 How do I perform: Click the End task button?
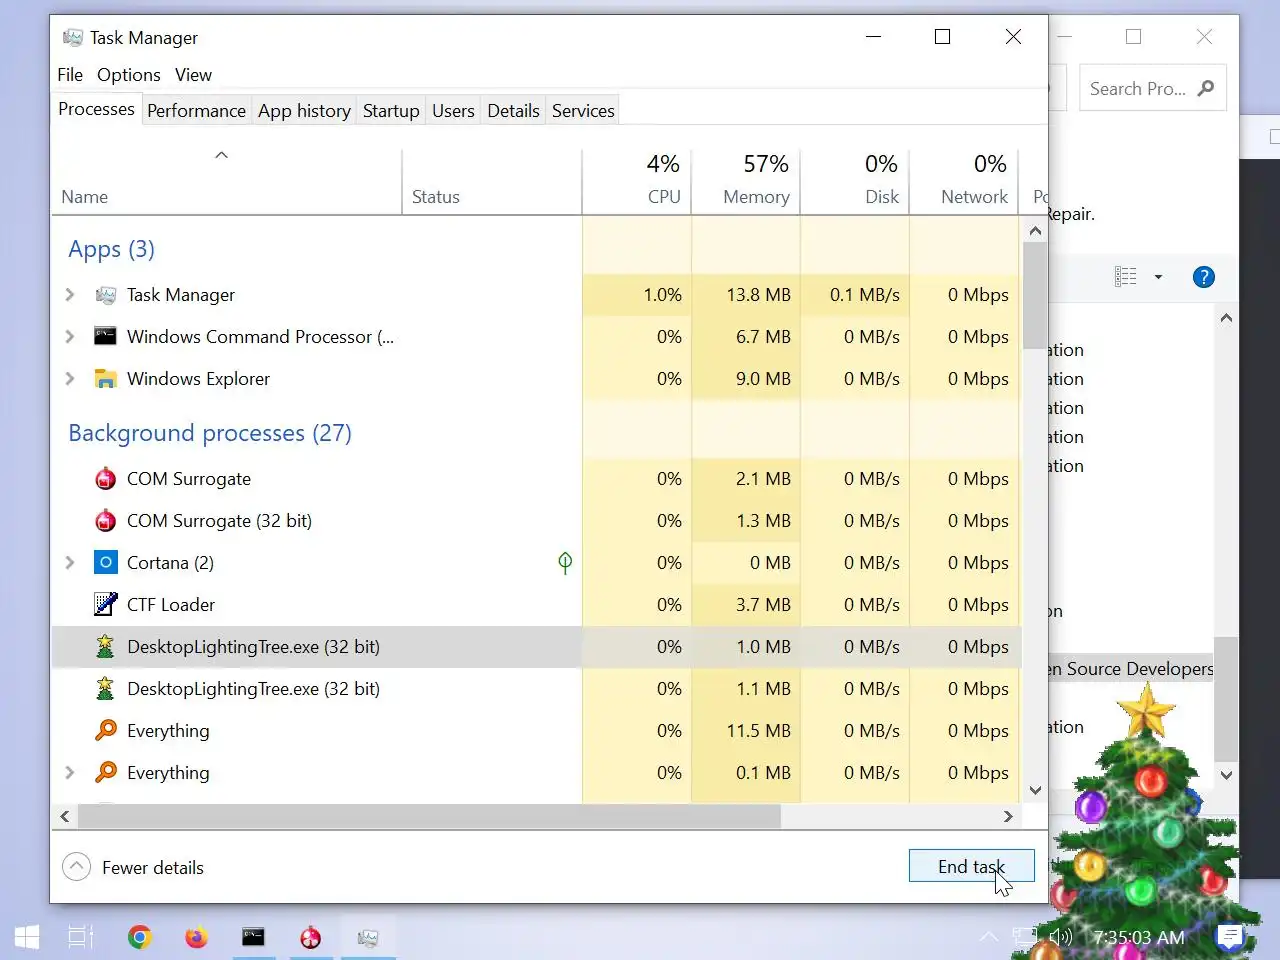[971, 866]
